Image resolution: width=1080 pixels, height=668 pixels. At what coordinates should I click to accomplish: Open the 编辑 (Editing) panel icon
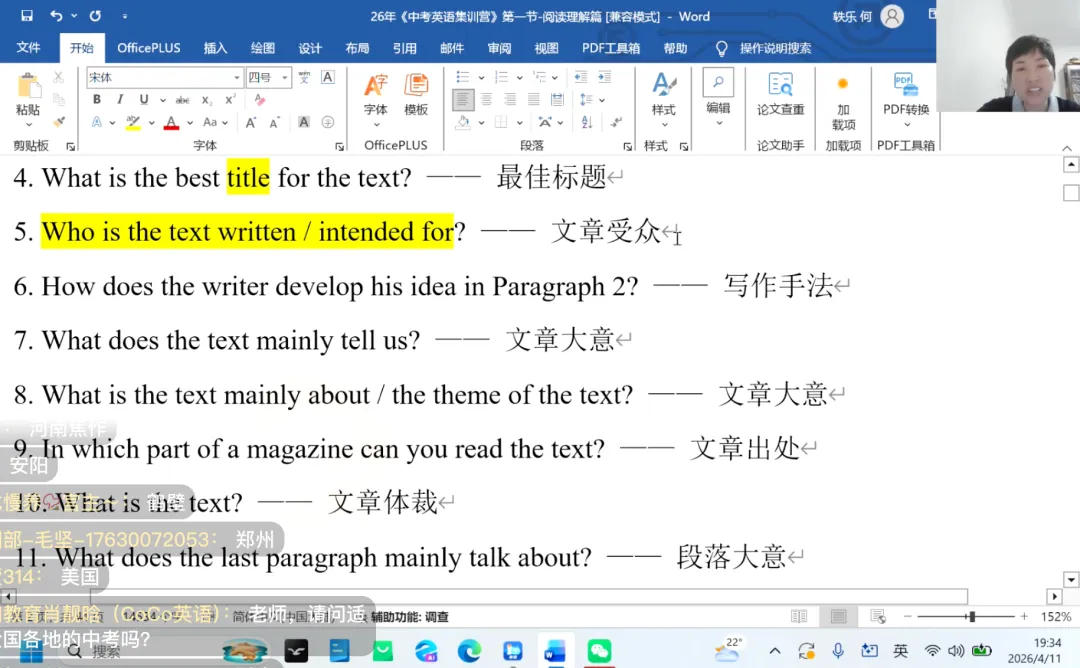click(x=717, y=81)
